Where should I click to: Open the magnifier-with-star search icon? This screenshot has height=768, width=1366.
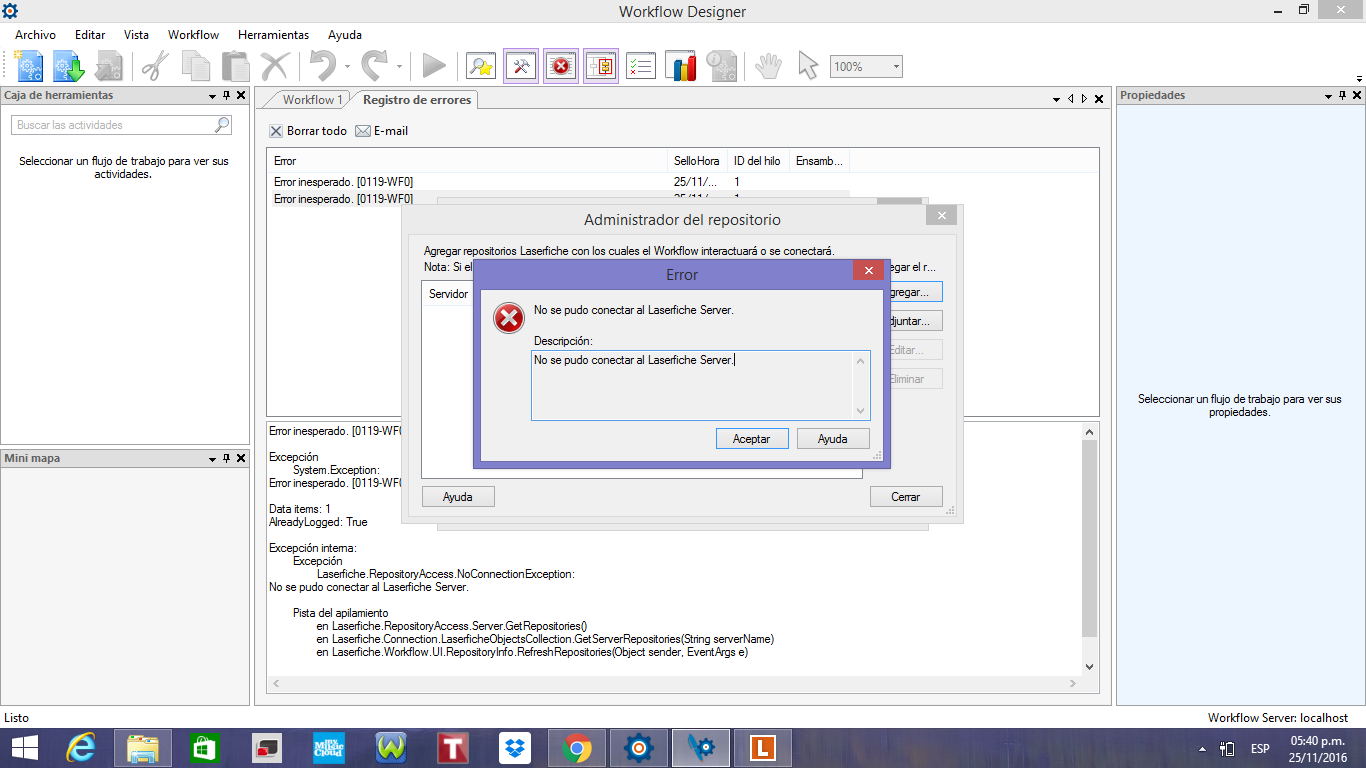481,66
